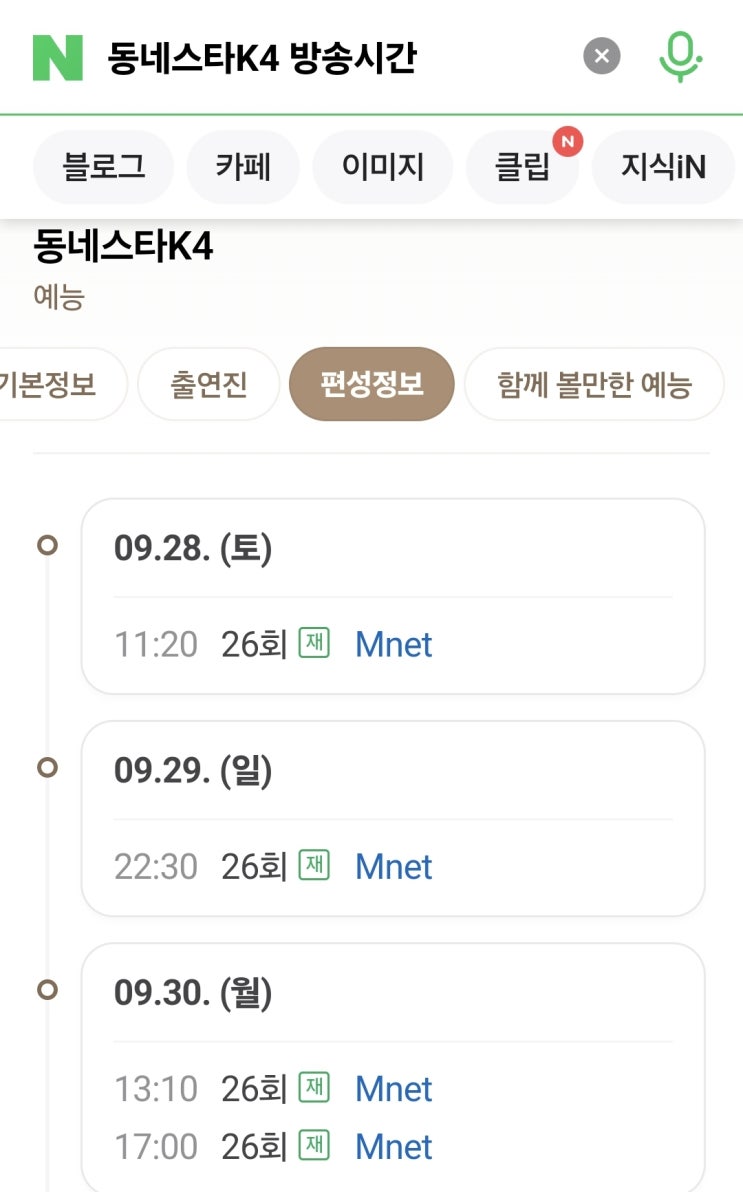Open the 지식iN search category
The height and width of the screenshot is (1192, 743).
tap(663, 166)
